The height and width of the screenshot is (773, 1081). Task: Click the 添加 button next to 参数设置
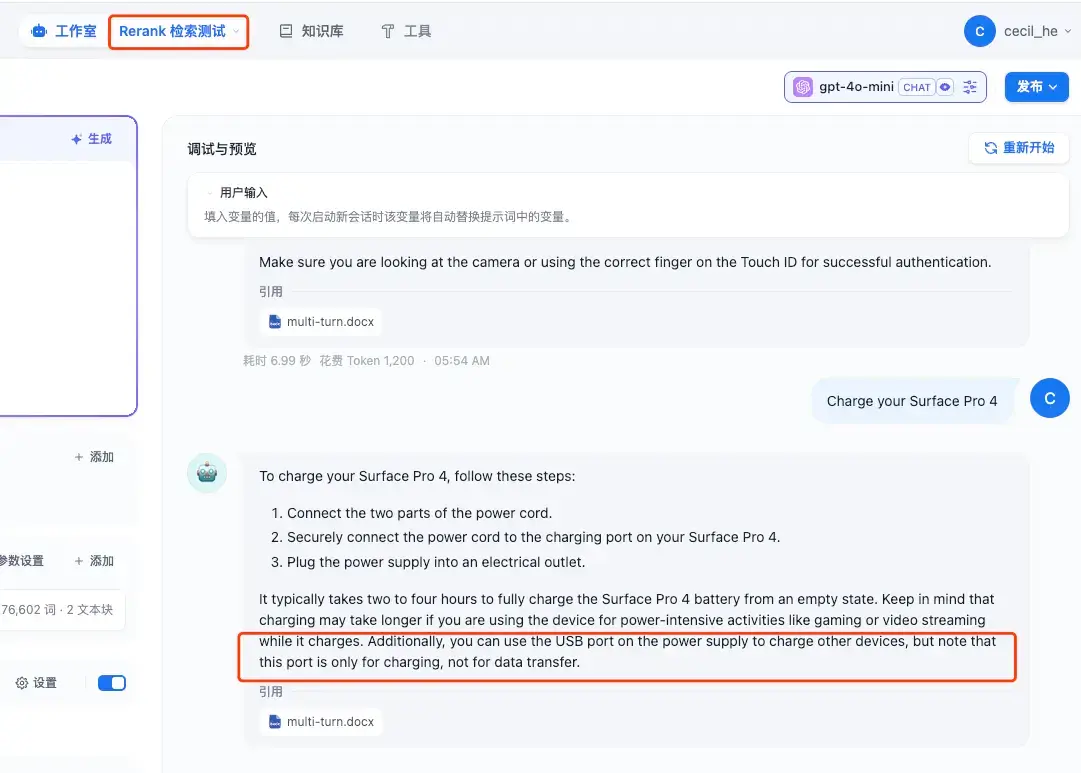(x=94, y=561)
